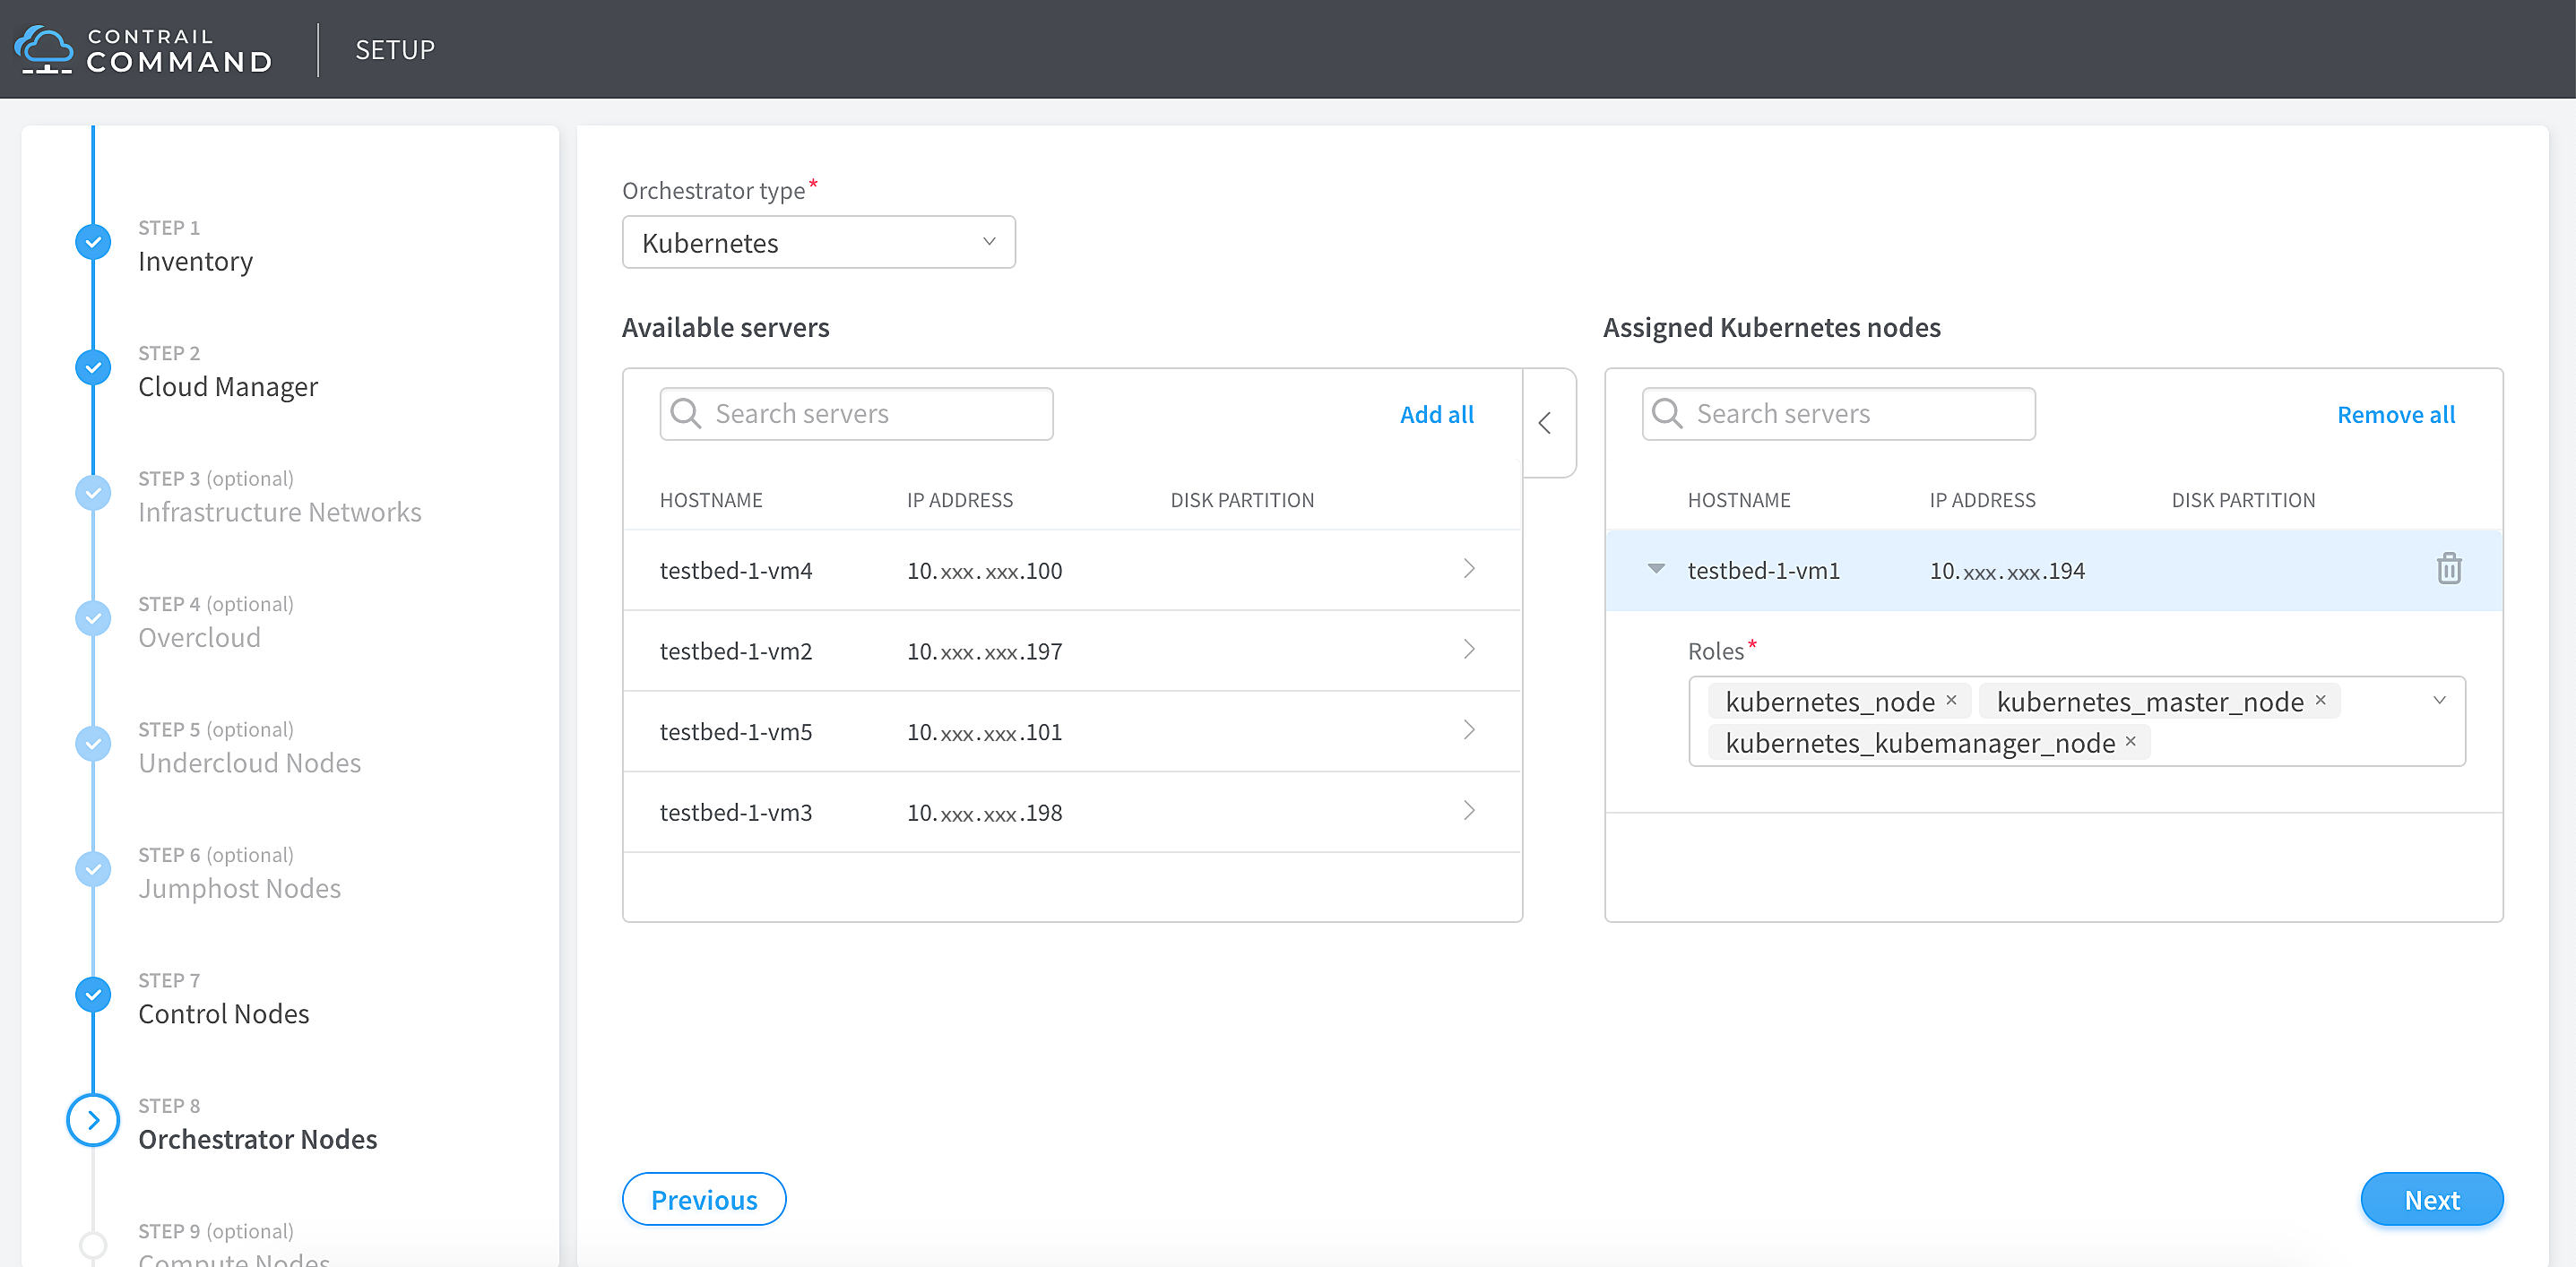Select the testbed-1-vm2 hostname

[x=736, y=651]
